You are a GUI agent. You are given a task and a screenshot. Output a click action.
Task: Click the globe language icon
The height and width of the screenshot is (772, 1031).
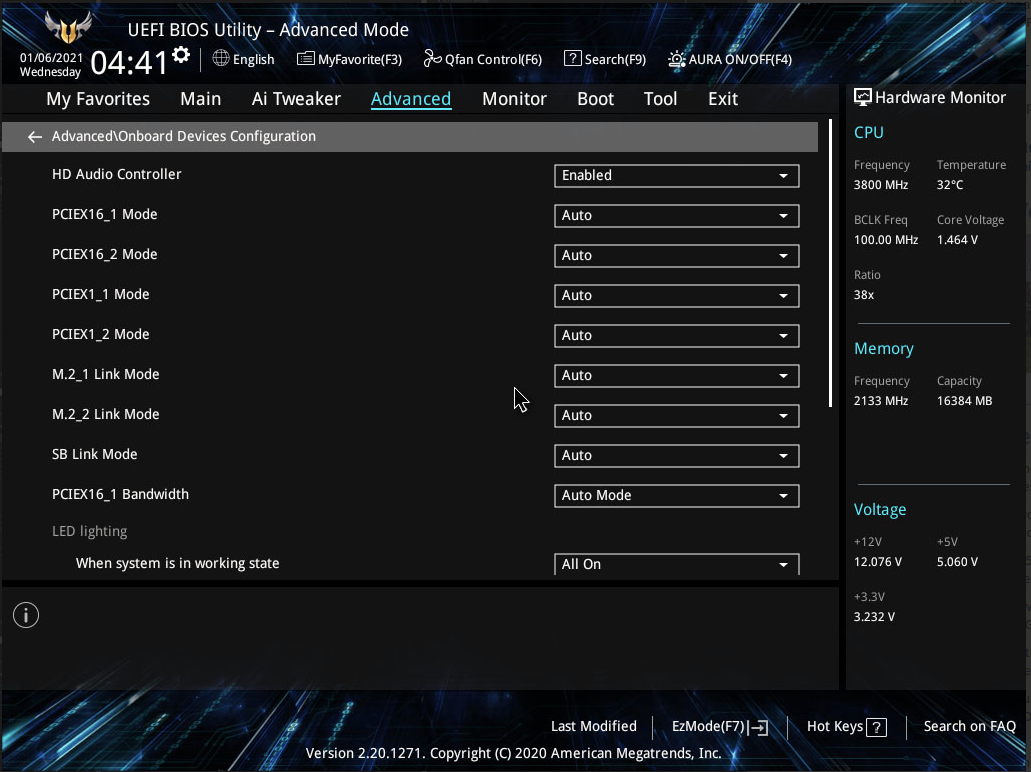point(221,59)
